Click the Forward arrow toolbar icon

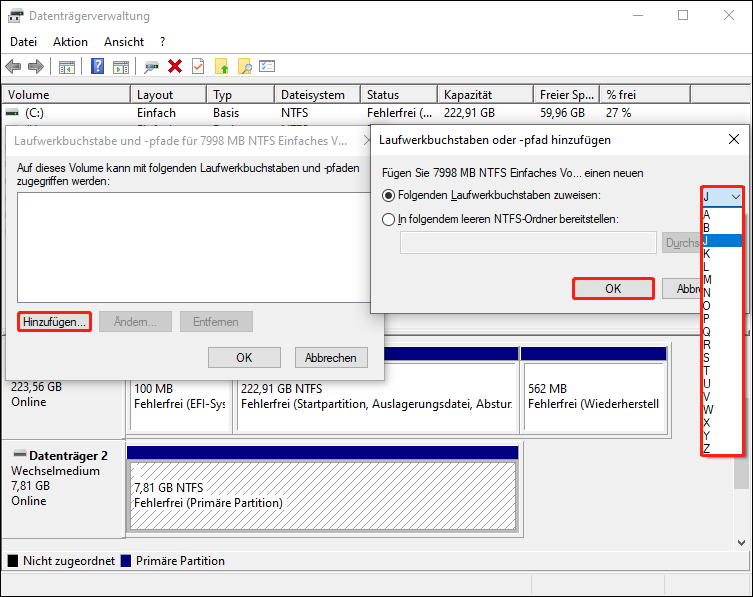click(36, 66)
